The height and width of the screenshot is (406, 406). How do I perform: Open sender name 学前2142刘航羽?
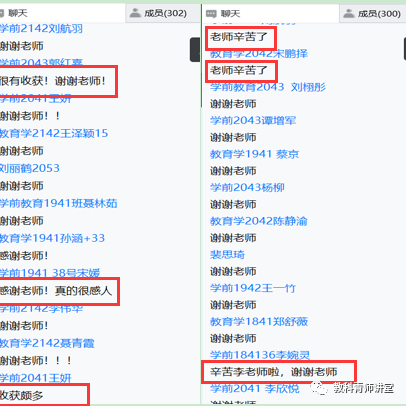pos(41,29)
